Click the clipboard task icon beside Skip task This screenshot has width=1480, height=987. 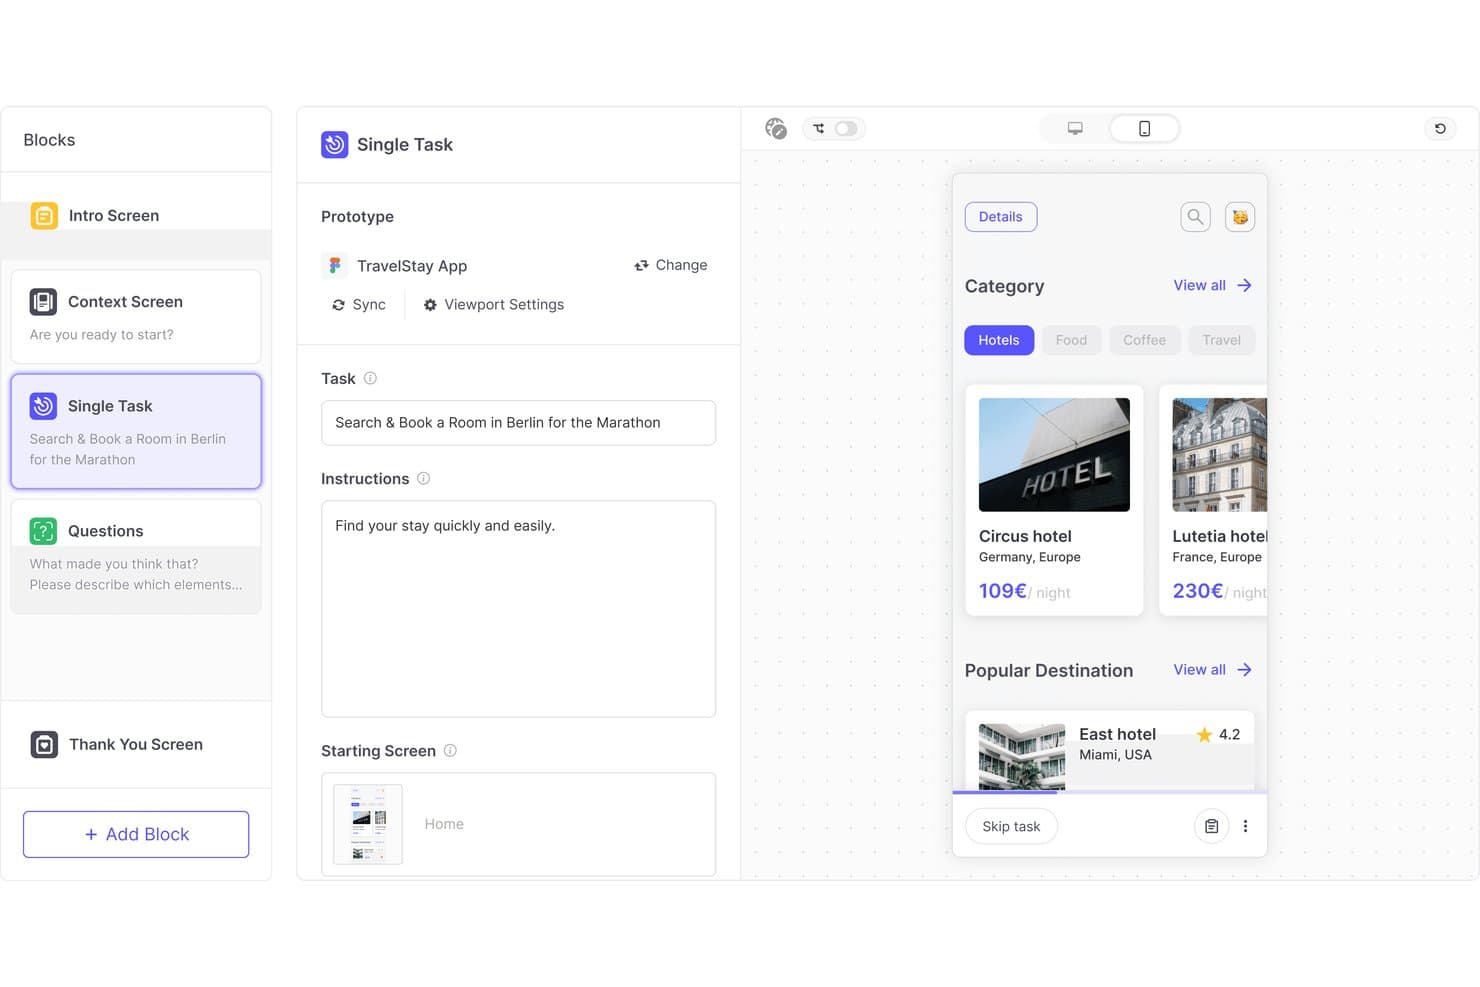(1211, 826)
